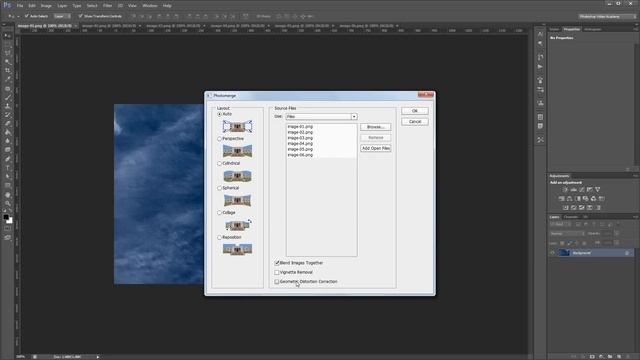Click the Add Open Files button
This screenshot has height=360, width=640.
376,148
